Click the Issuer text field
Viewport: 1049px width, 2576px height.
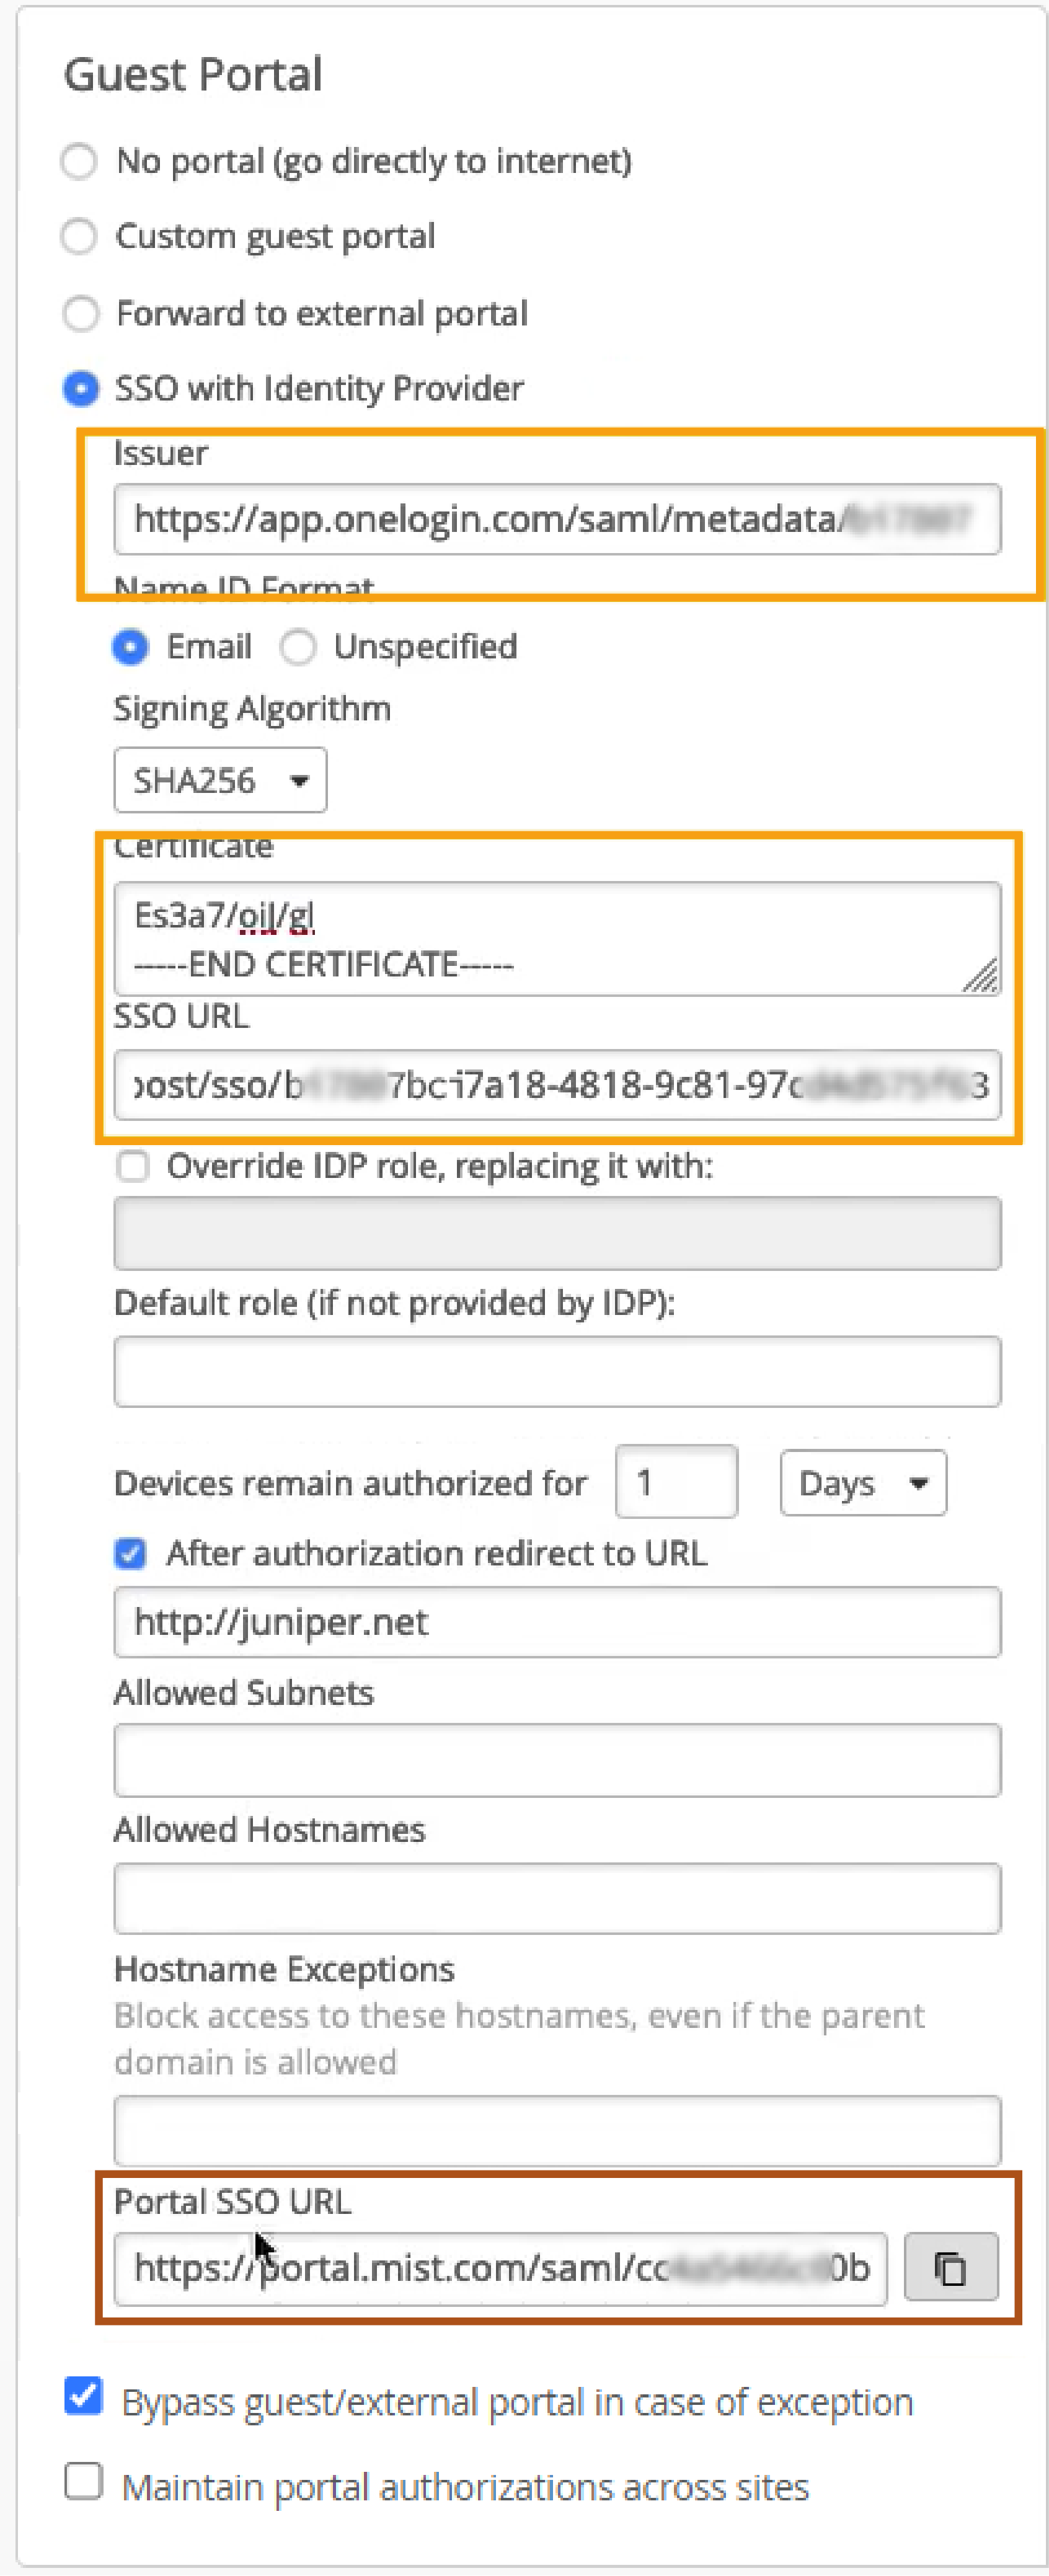pyautogui.click(x=556, y=519)
